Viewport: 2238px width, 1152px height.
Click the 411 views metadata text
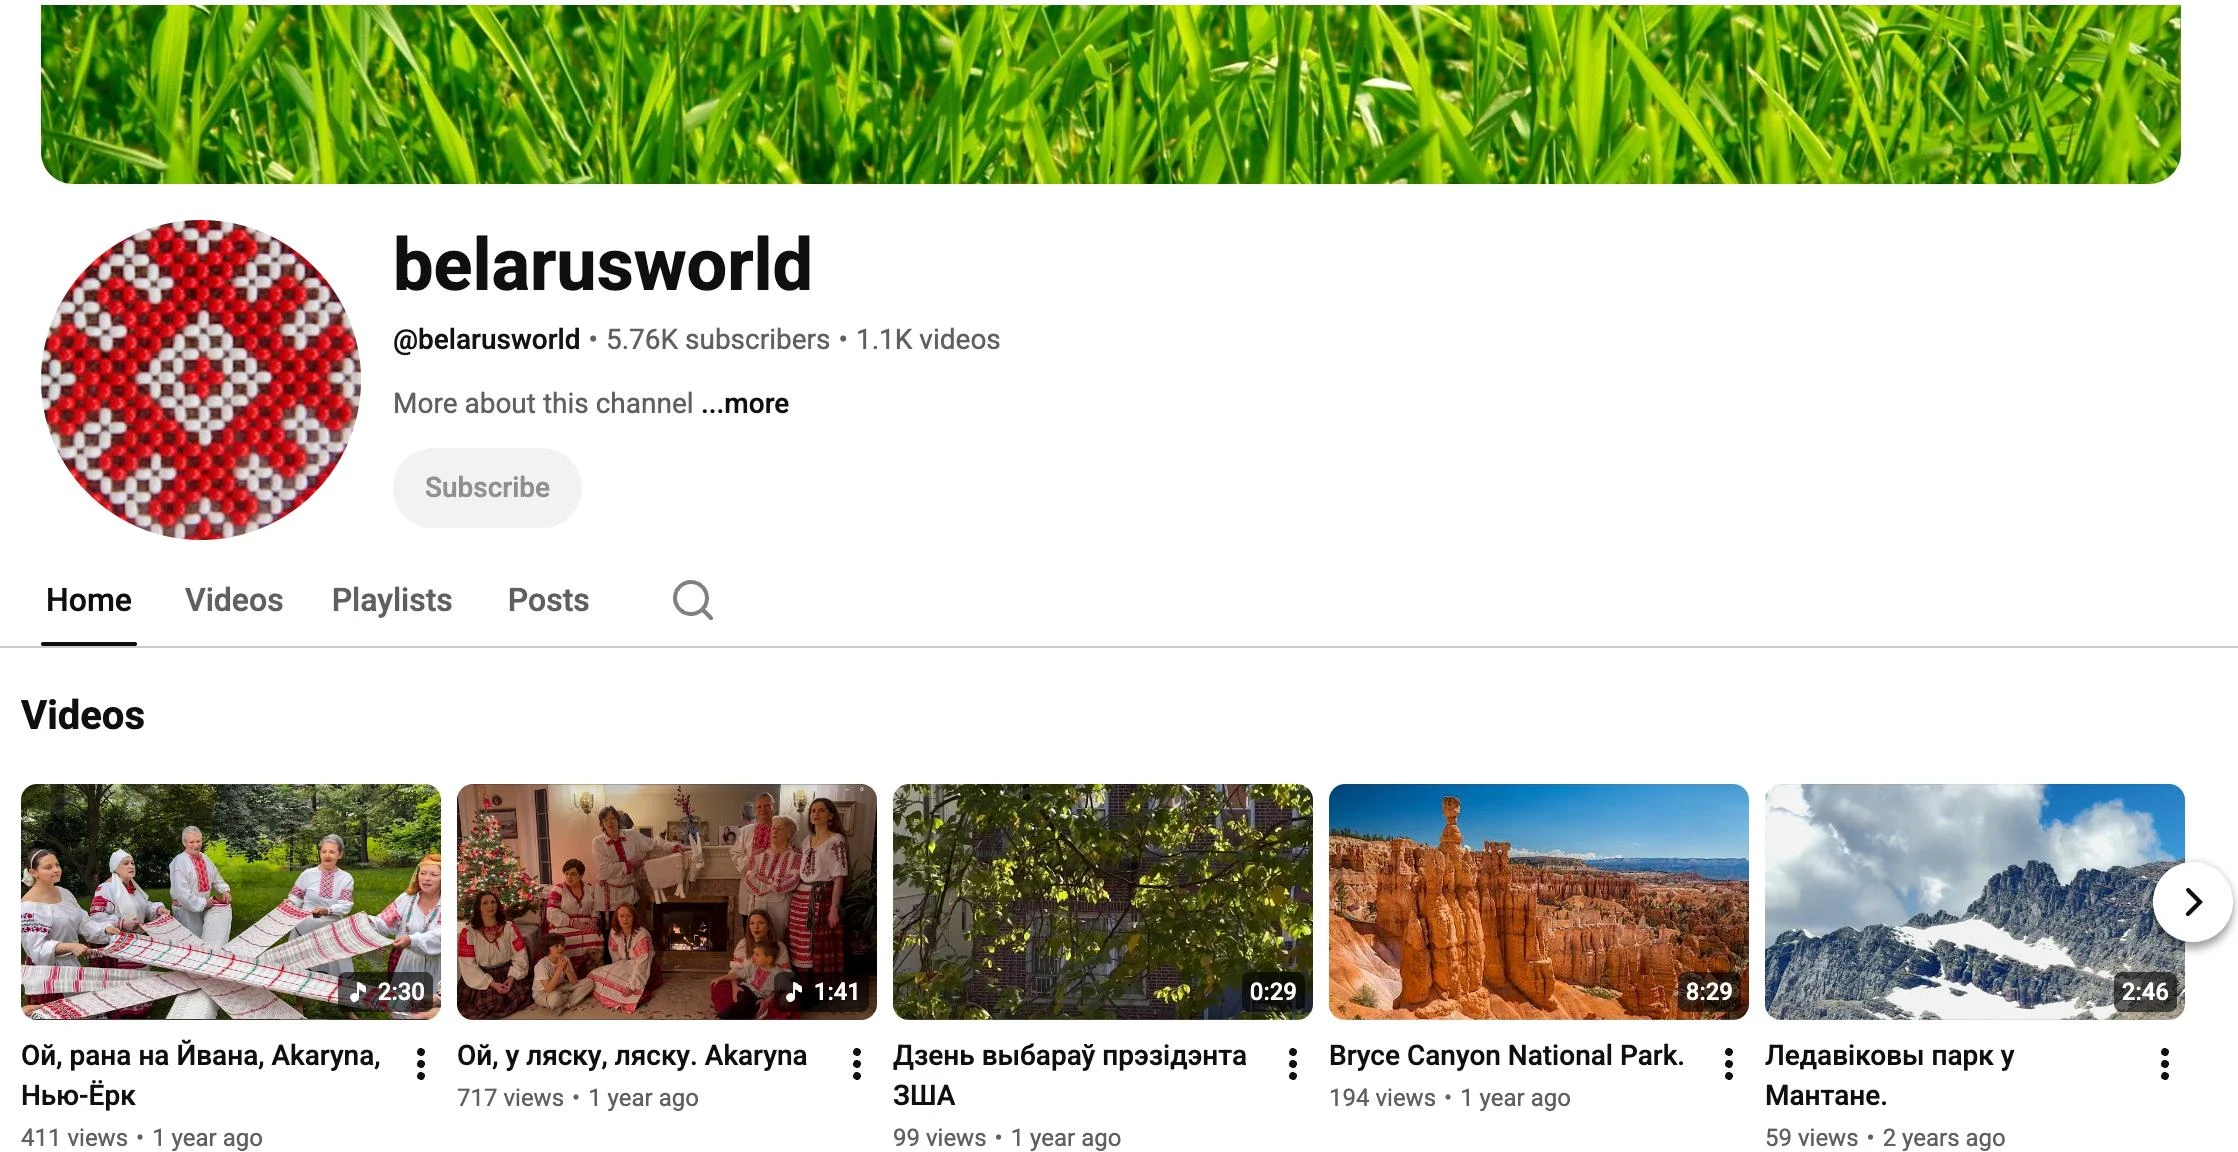click(x=74, y=1138)
